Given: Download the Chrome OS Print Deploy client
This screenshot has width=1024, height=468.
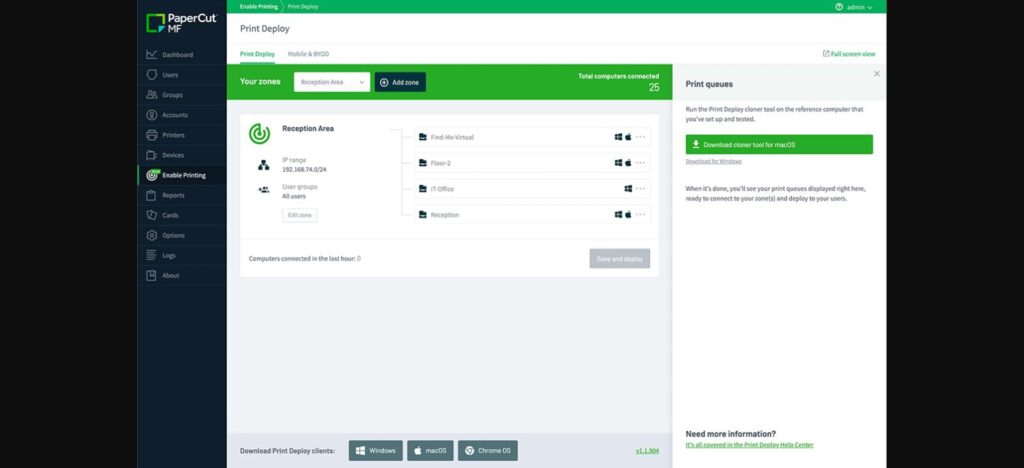Looking at the screenshot, I should tap(488, 450).
